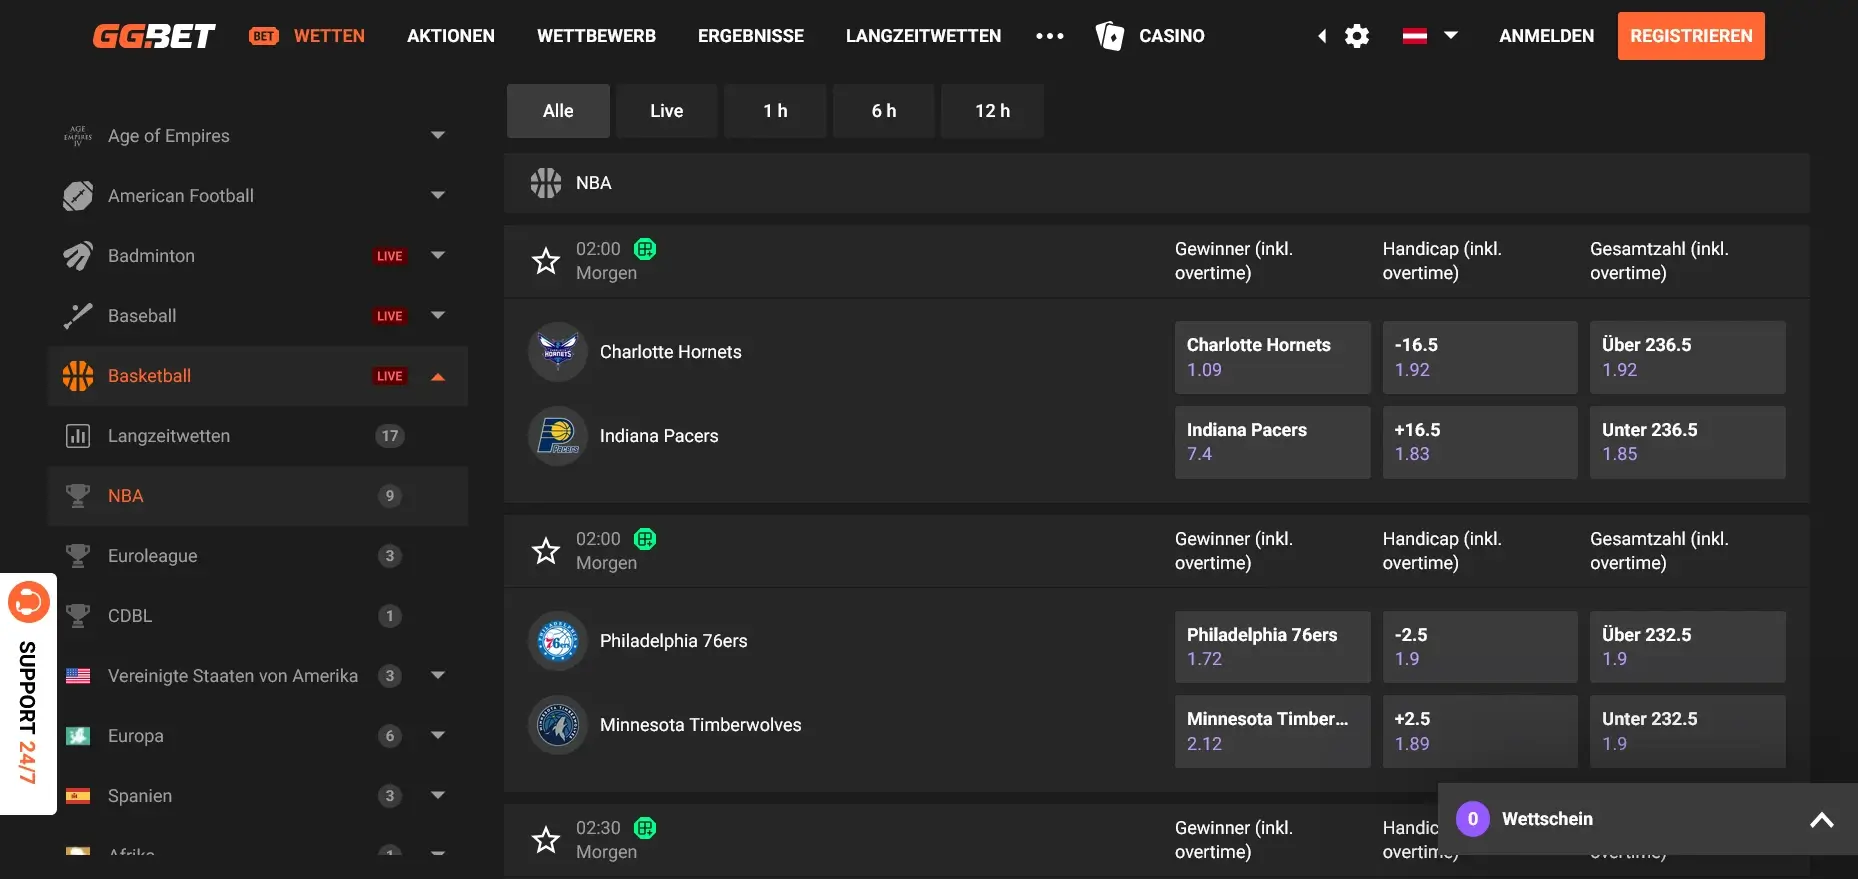Open the AKTIONEN menu
The height and width of the screenshot is (879, 1858).
[x=451, y=36]
